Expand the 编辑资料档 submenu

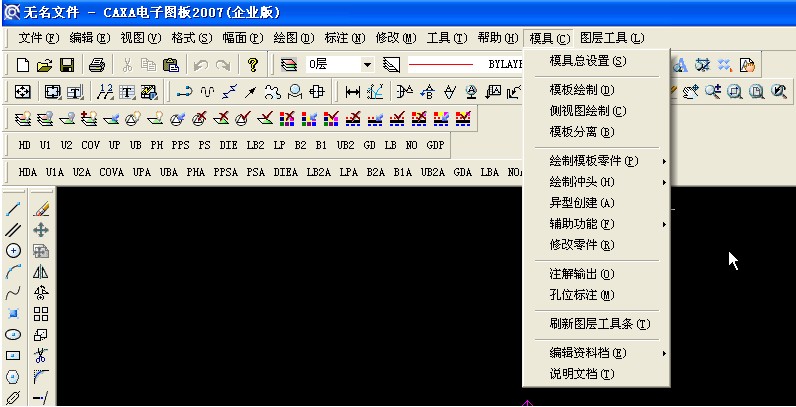[596, 353]
